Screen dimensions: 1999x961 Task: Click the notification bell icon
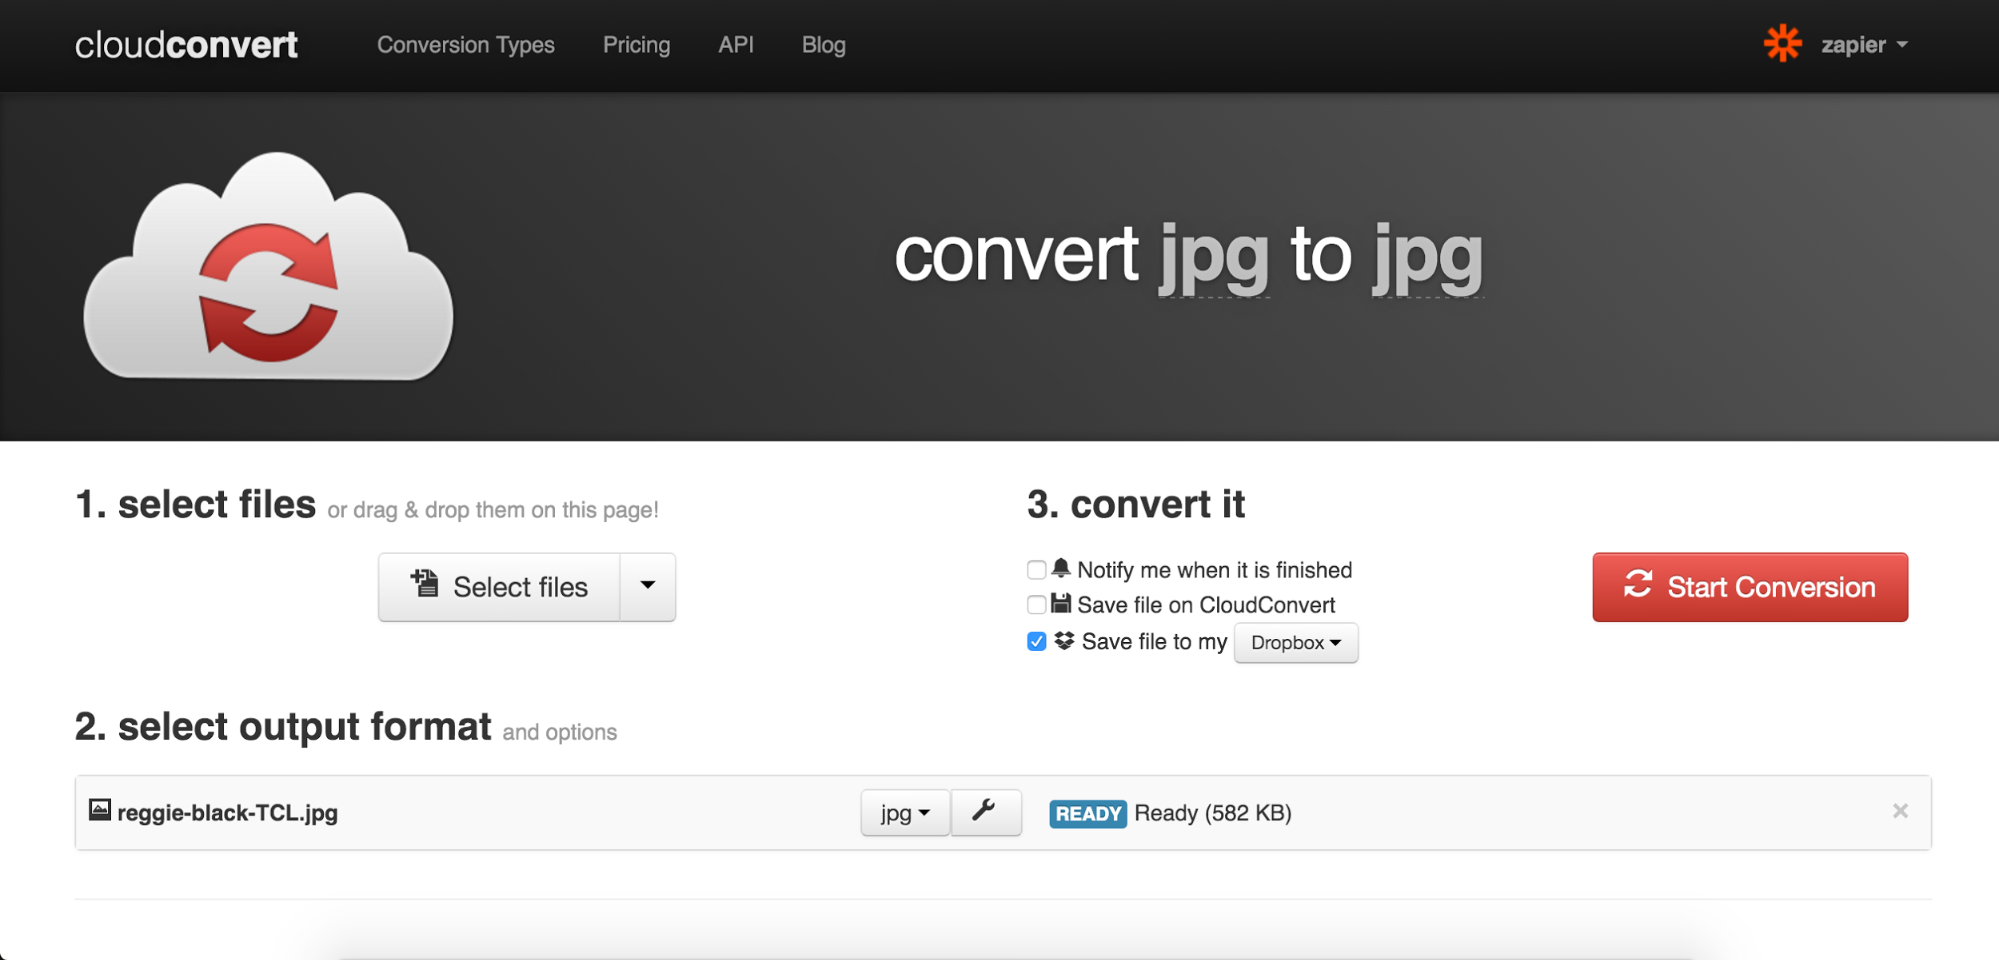click(1061, 569)
